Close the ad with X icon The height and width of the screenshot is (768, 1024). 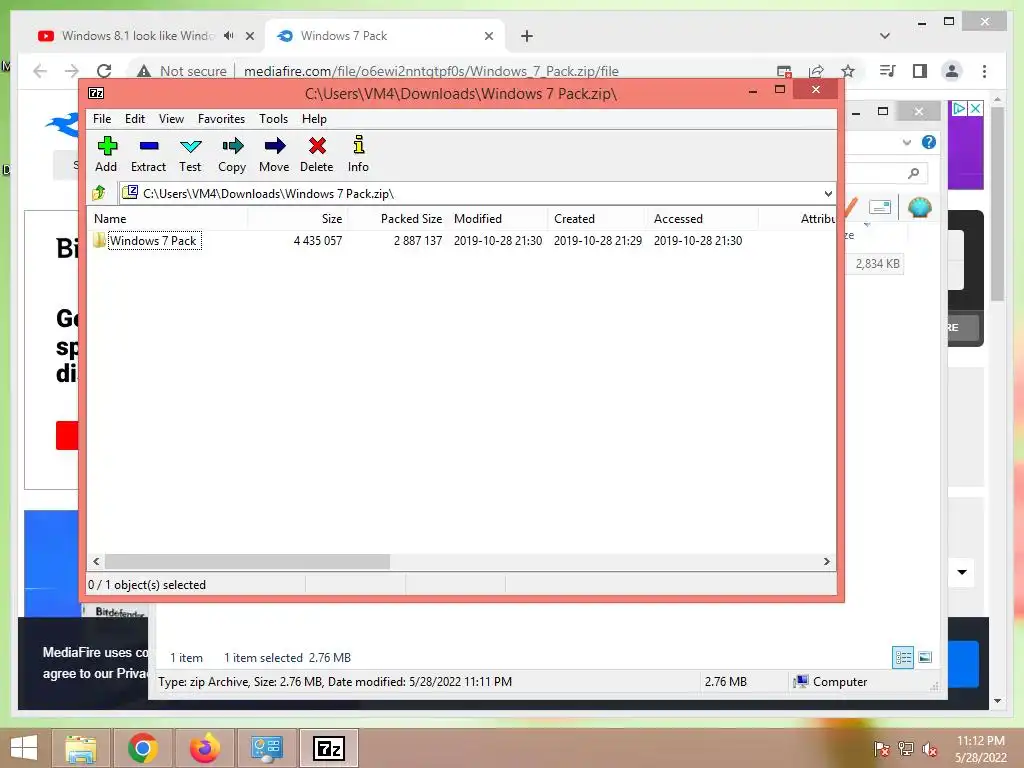[975, 108]
